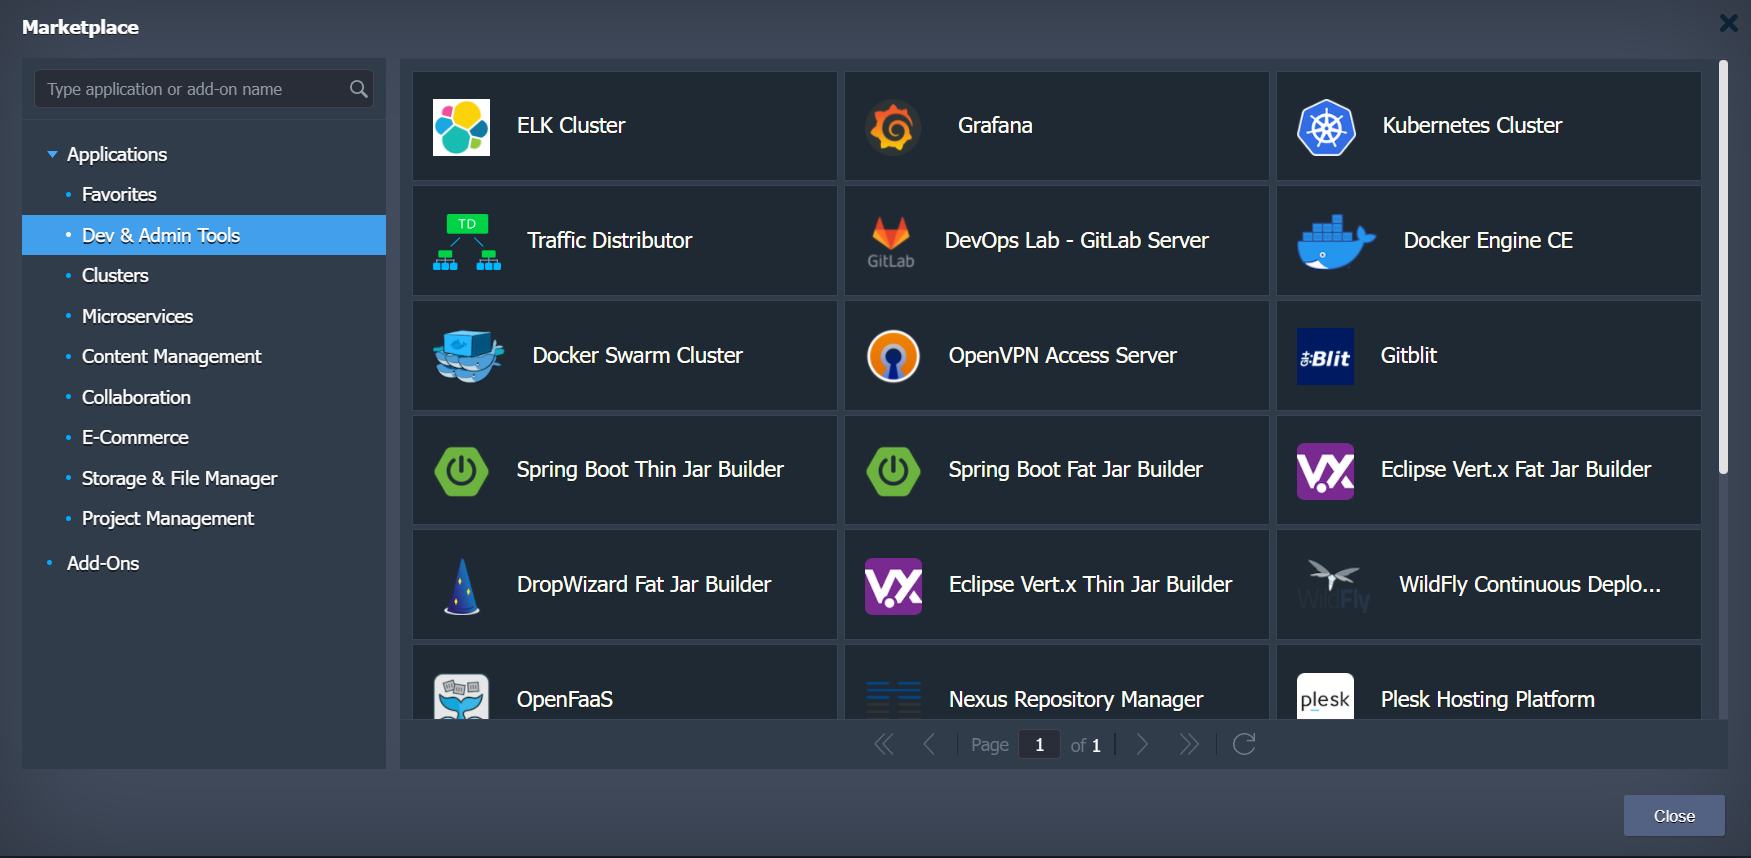Click the Plesk logo icon
This screenshot has width=1751, height=858.
tap(1325, 696)
